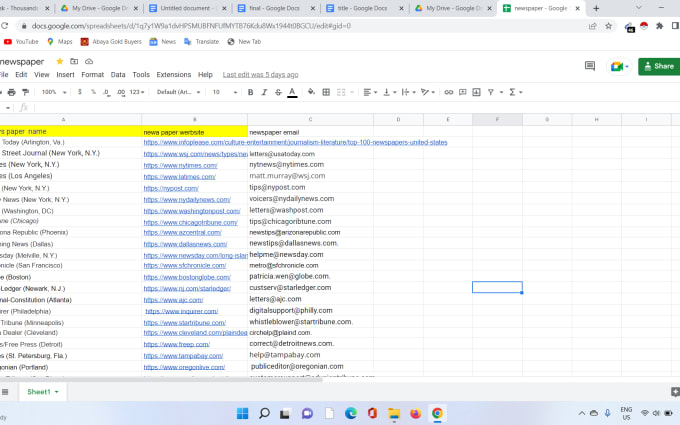680x425 pixels.
Task: Click the formula bar input
Action: [356, 107]
